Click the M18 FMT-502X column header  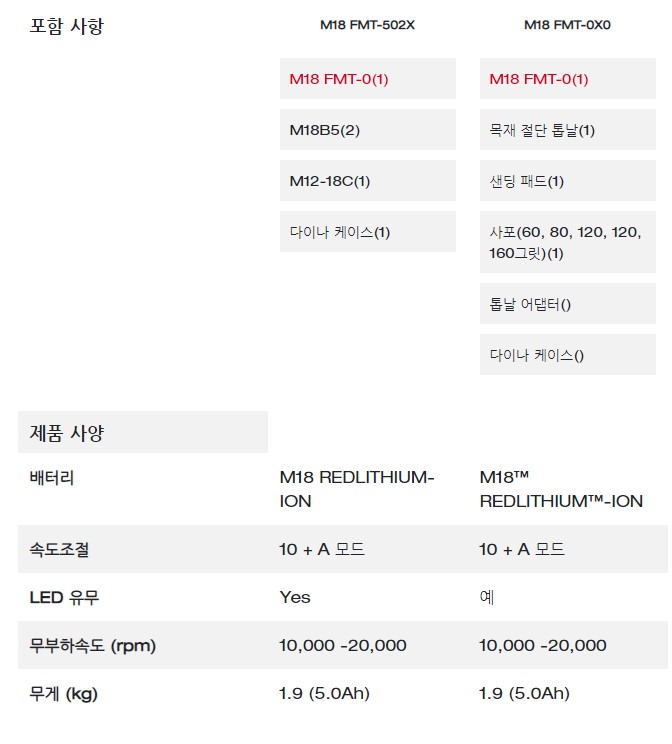click(367, 25)
